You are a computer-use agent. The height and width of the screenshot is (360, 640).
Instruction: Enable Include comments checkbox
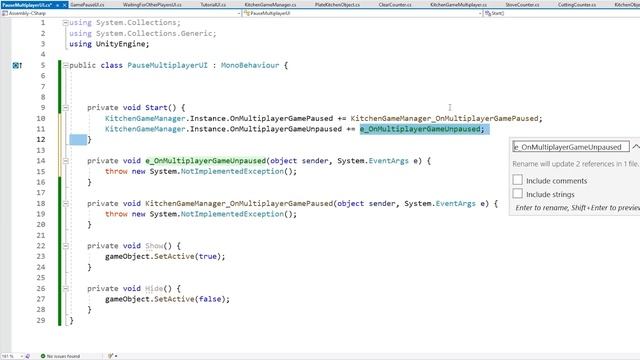pos(518,180)
